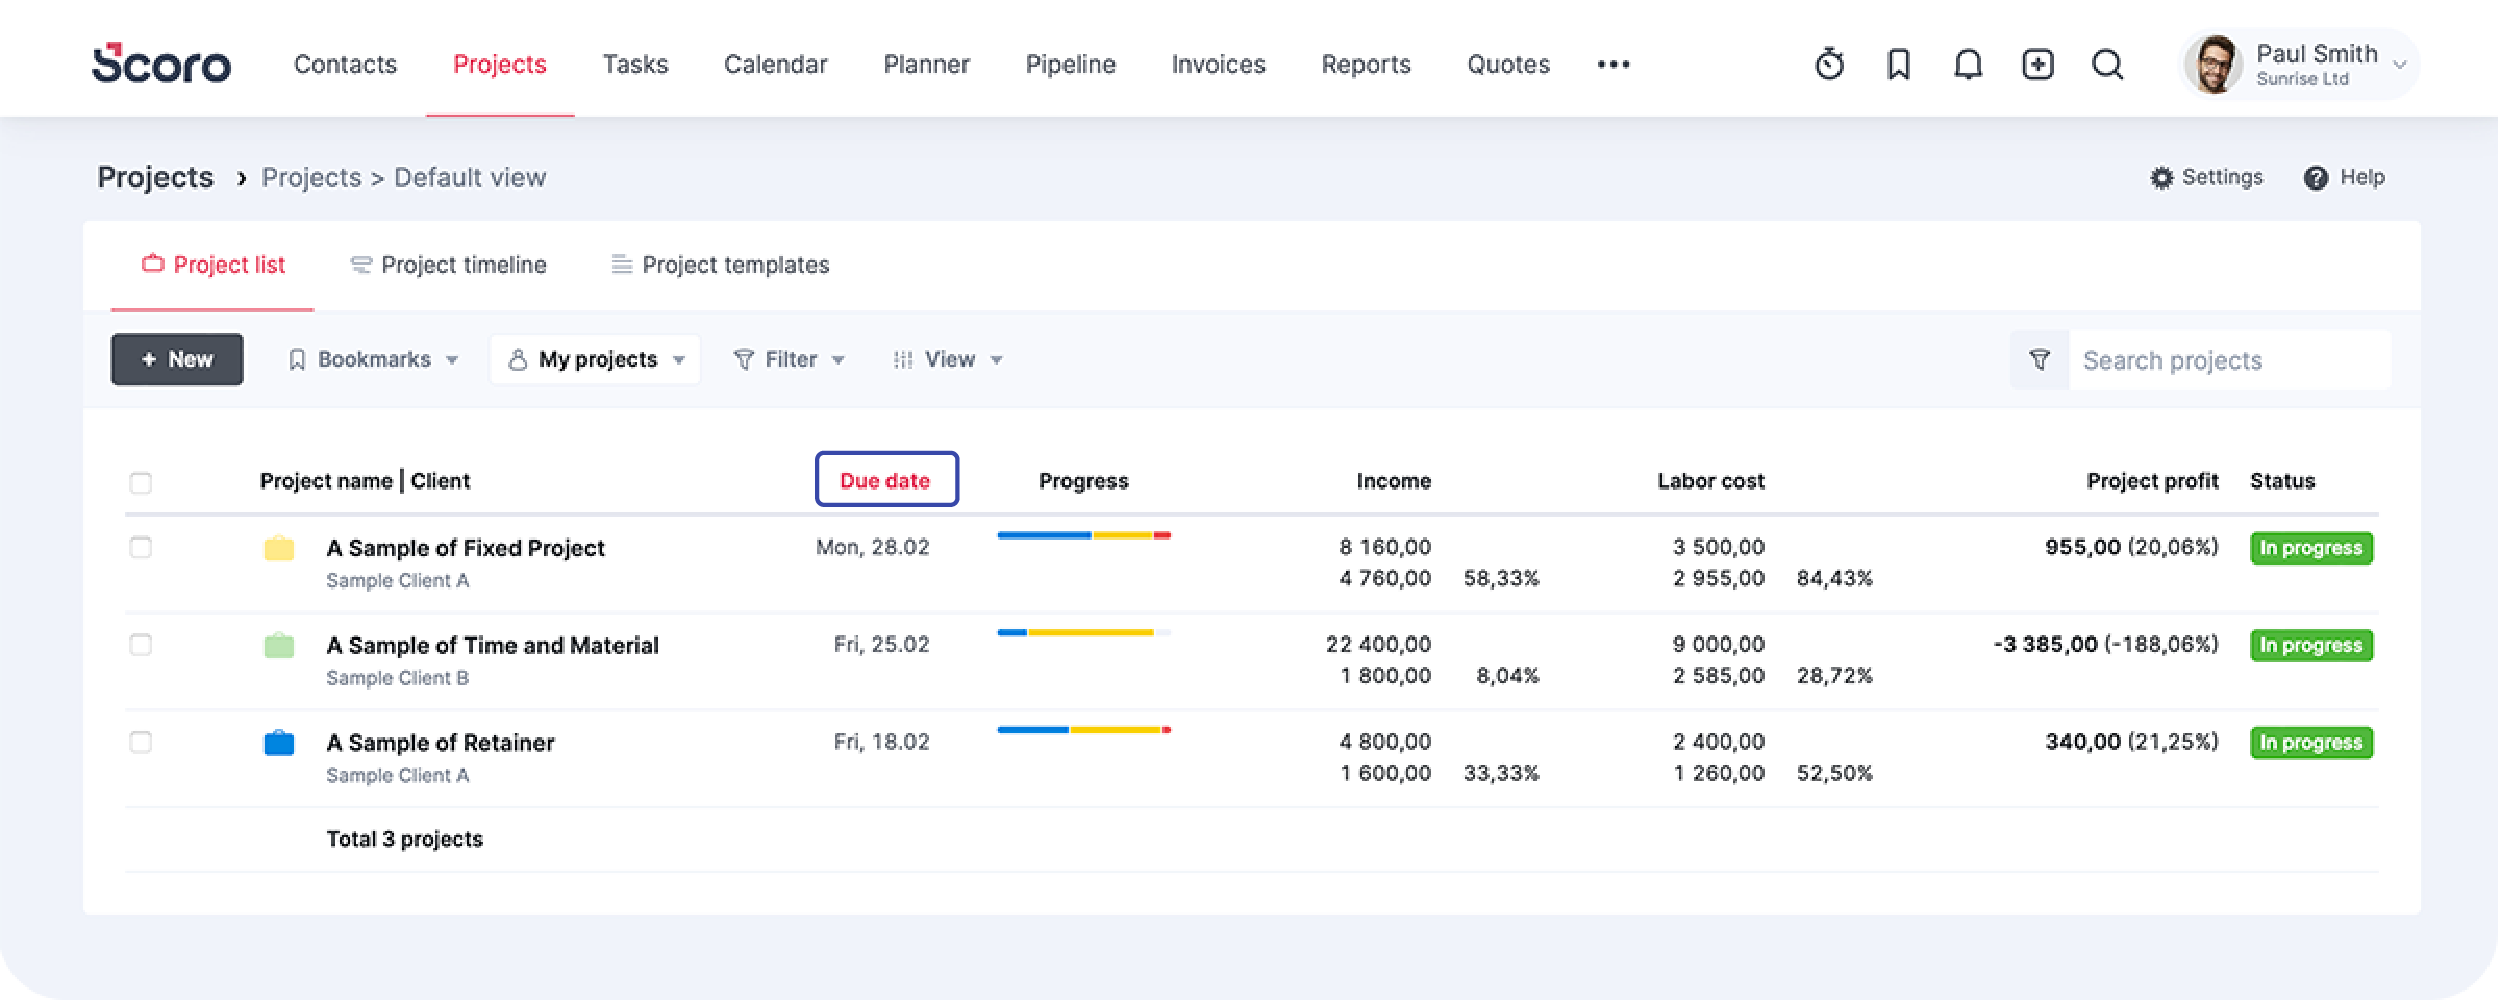
Task: Click the Search projects field
Action: point(2229,360)
